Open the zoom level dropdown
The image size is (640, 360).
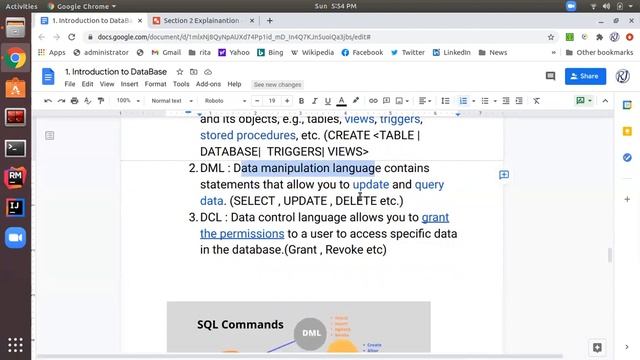pyautogui.click(x=128, y=101)
